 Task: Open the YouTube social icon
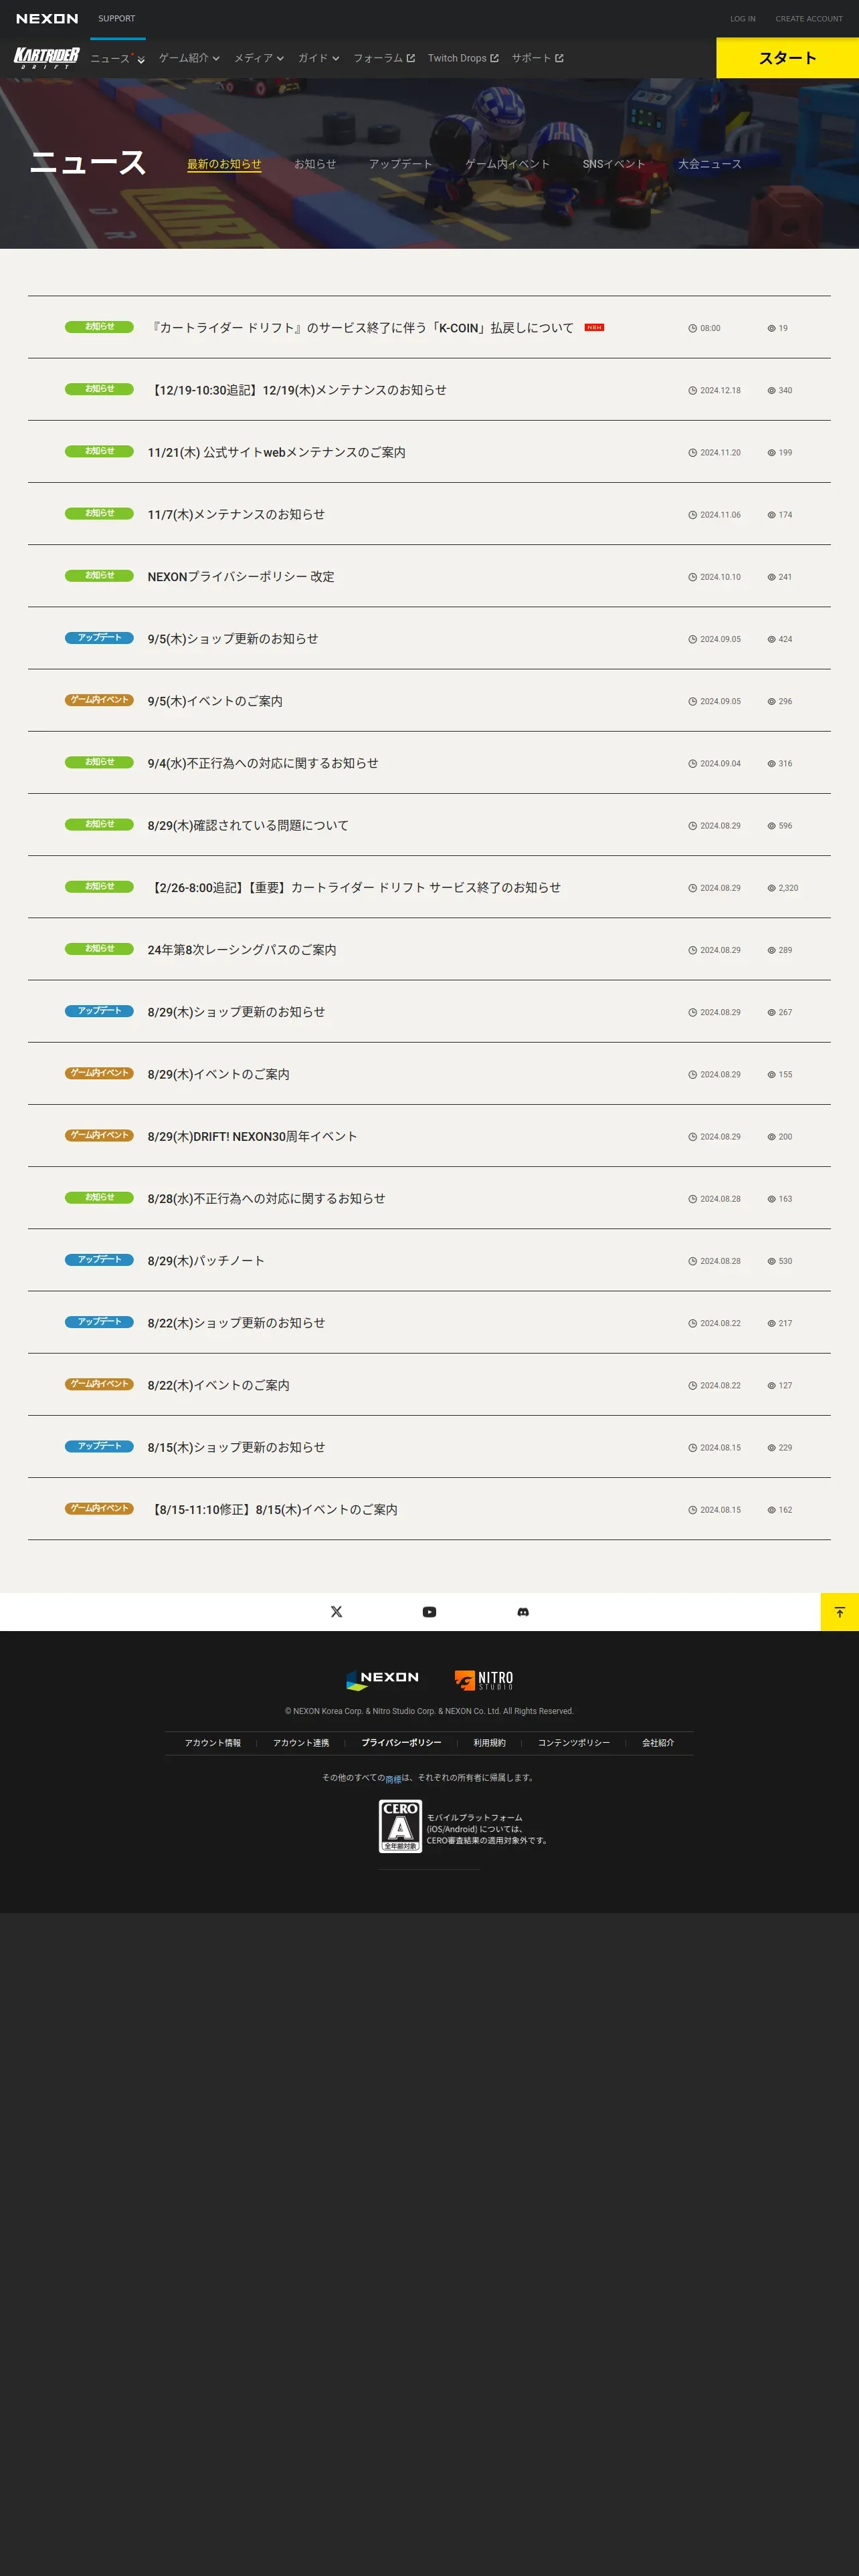click(429, 1611)
